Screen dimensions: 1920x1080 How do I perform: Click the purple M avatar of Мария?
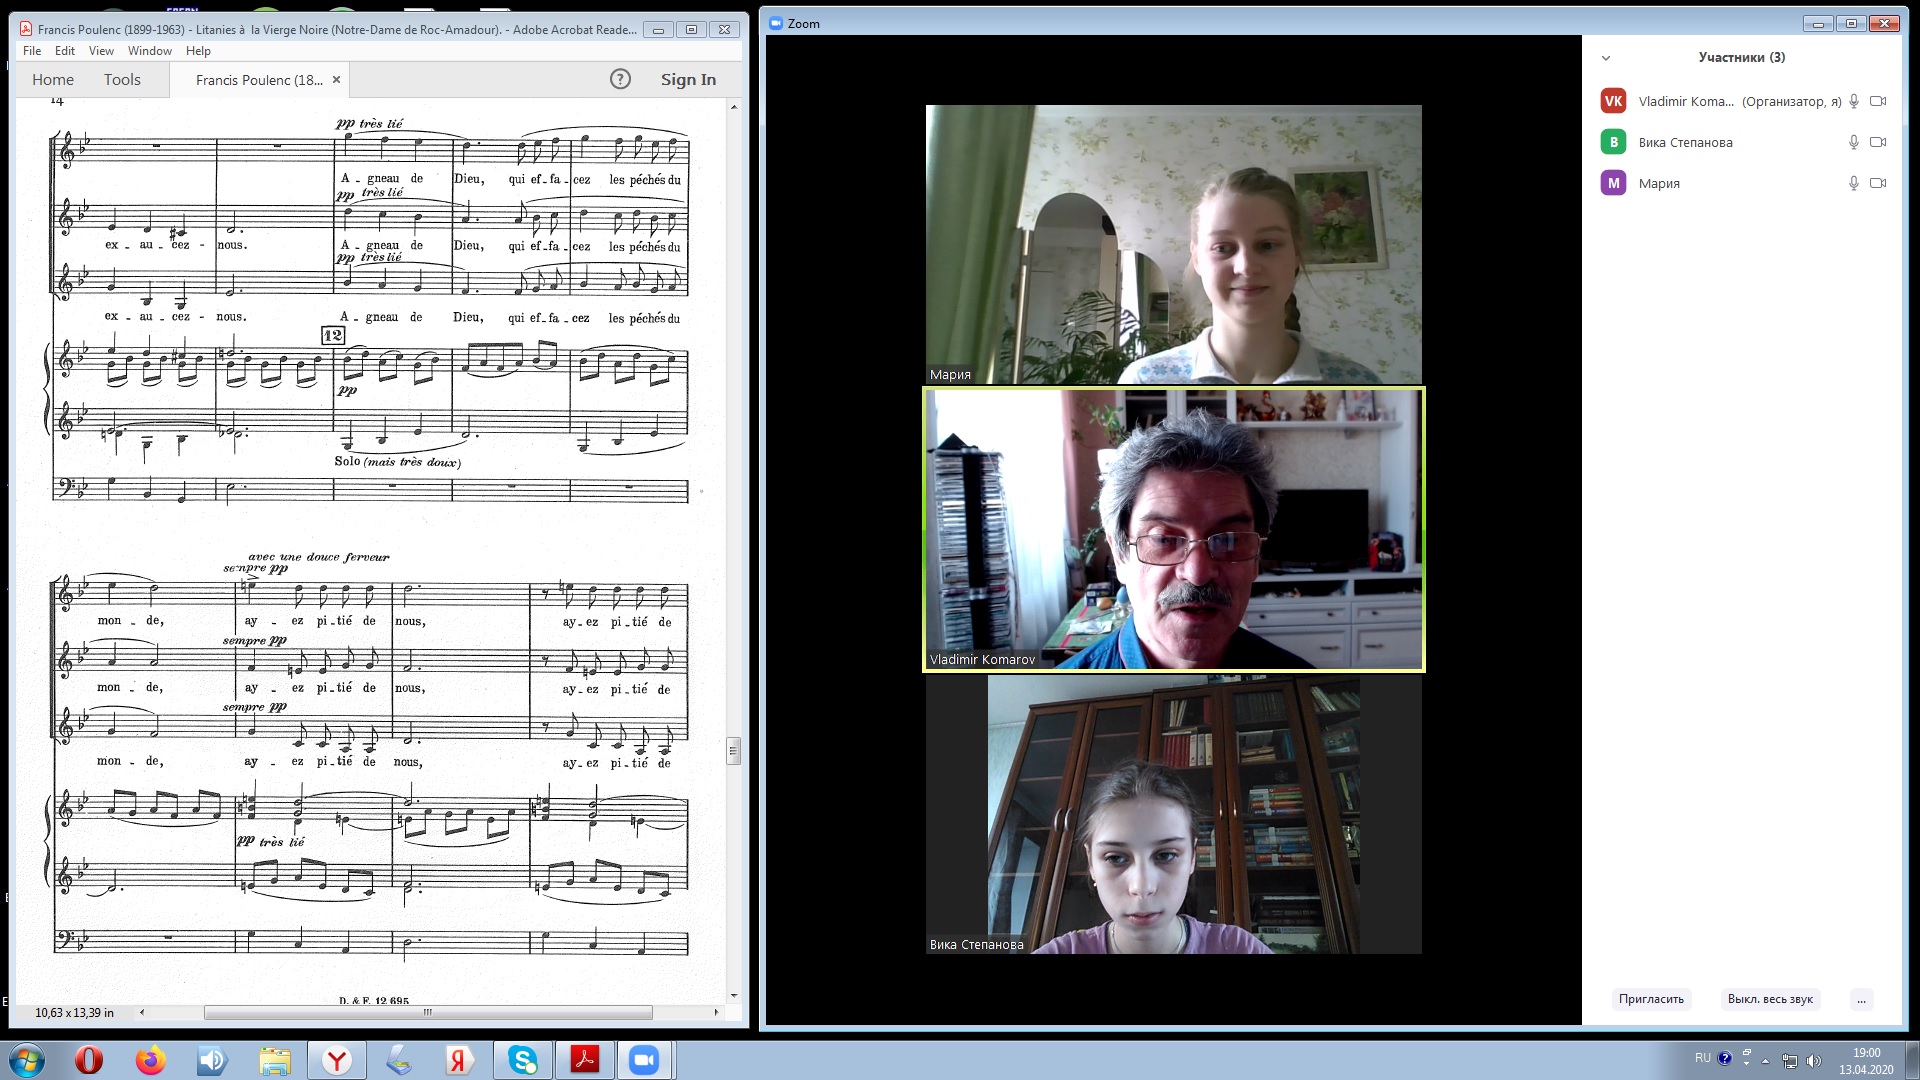(x=1613, y=183)
